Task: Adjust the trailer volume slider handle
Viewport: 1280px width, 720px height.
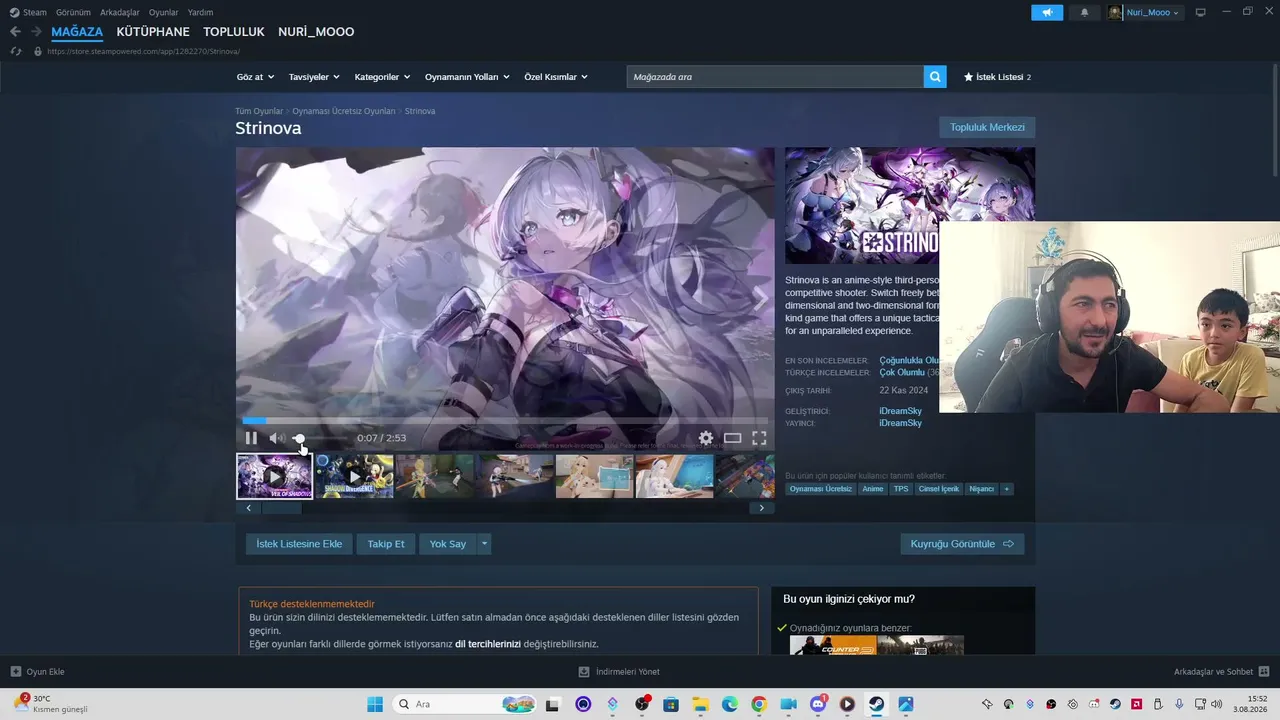Action: (299, 438)
